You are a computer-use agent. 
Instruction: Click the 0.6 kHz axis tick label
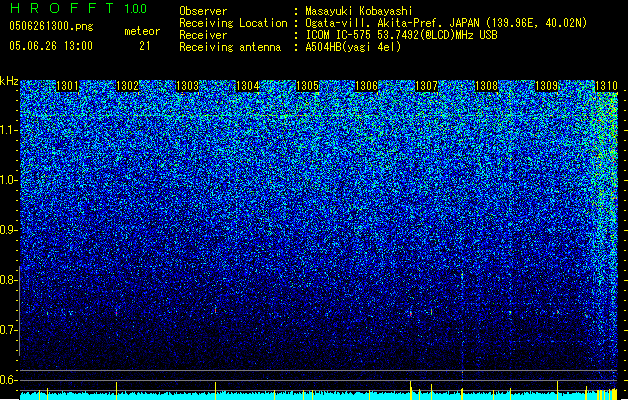(x=8, y=380)
